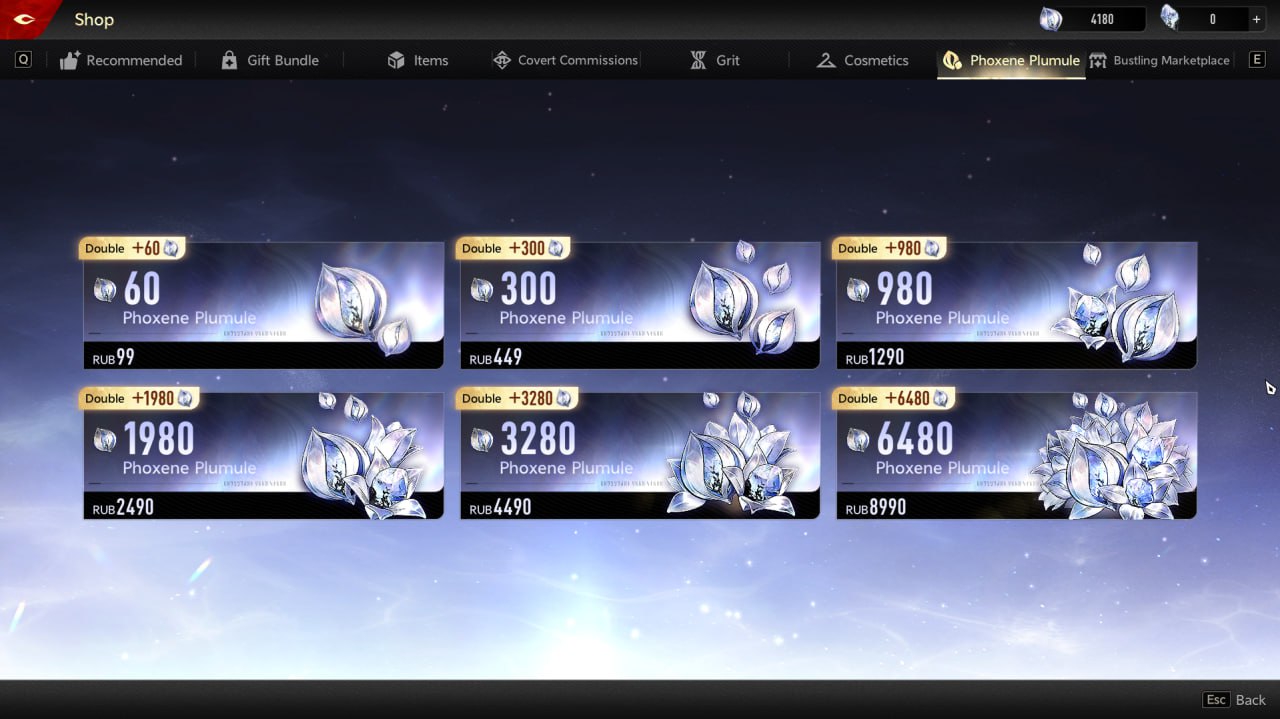Buy the 60 Phoxene Plumule pack
The width and height of the screenshot is (1280, 719).
263,305
